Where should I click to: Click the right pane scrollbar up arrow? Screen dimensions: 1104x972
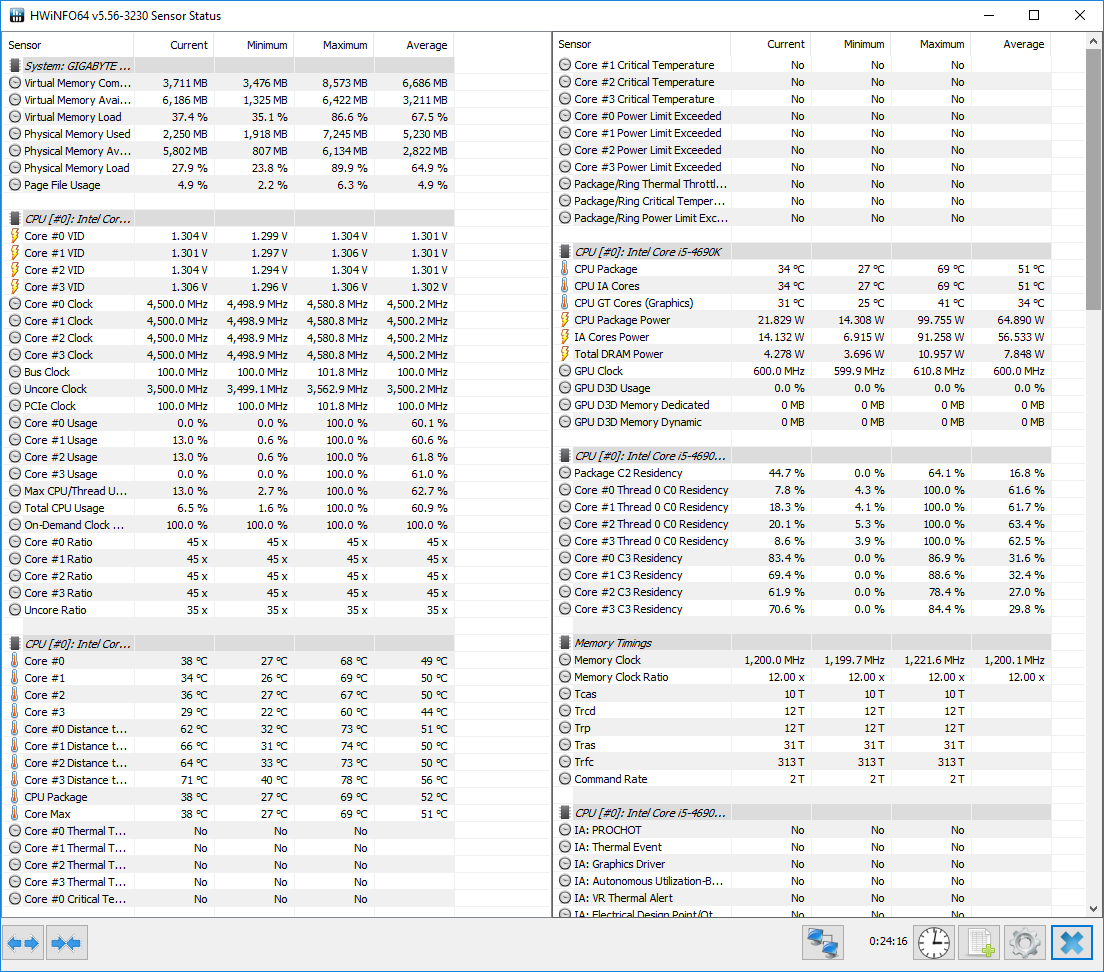pos(1093,42)
